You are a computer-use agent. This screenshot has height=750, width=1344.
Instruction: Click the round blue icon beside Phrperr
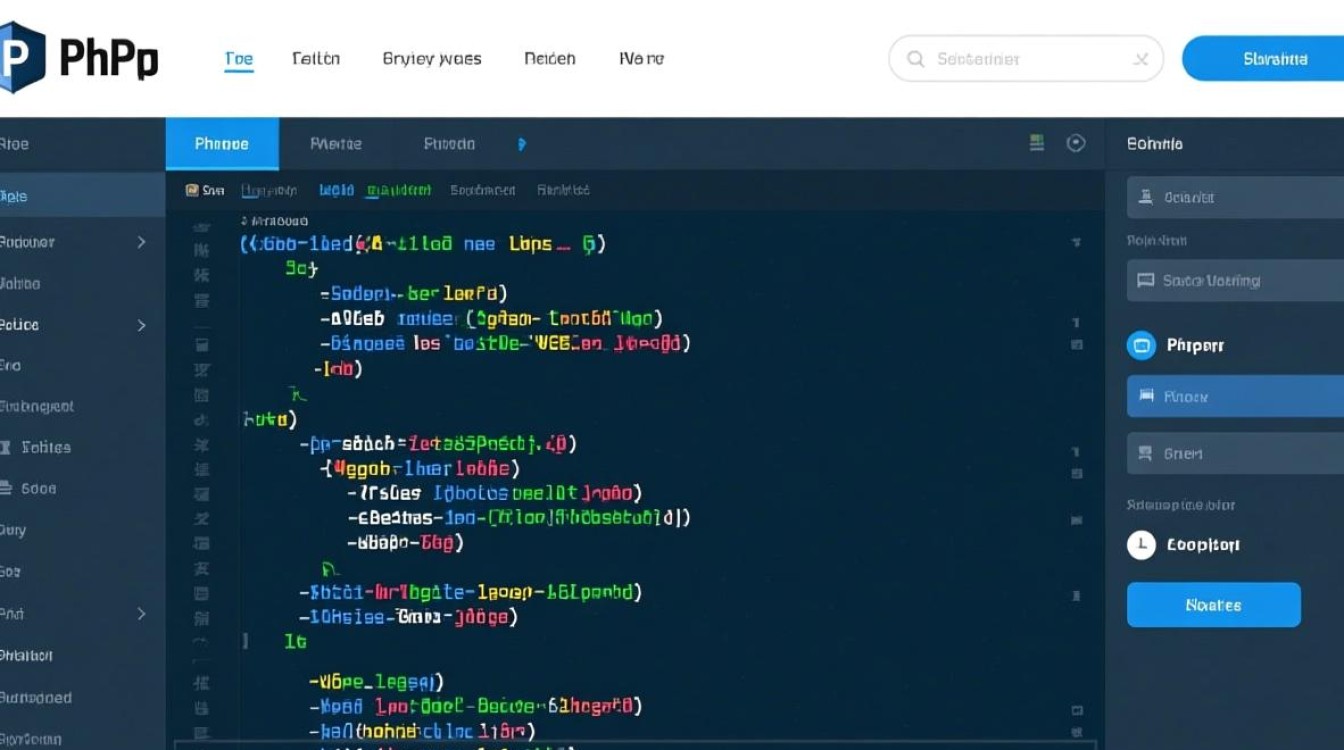click(x=1141, y=345)
